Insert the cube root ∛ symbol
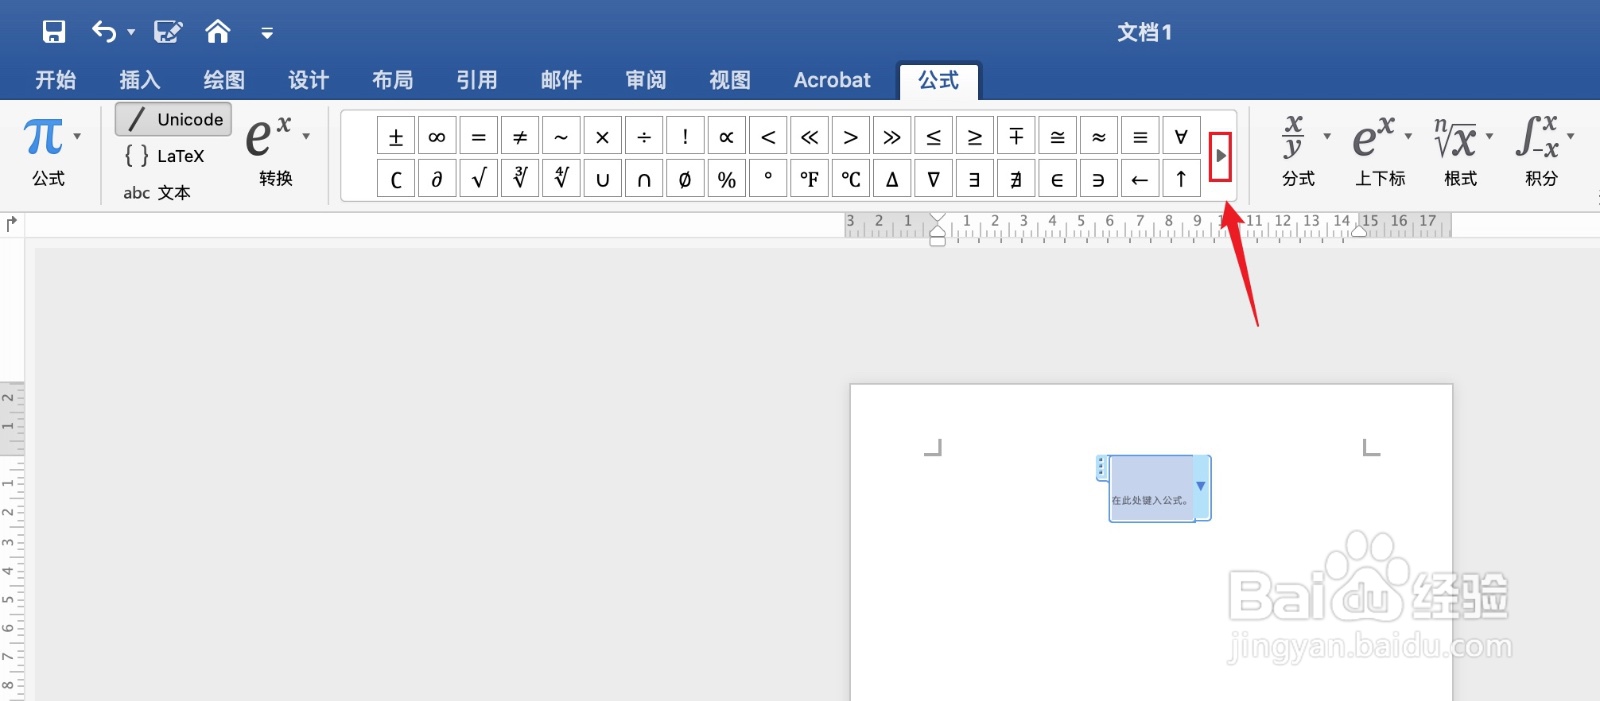This screenshot has width=1600, height=701. pos(520,179)
